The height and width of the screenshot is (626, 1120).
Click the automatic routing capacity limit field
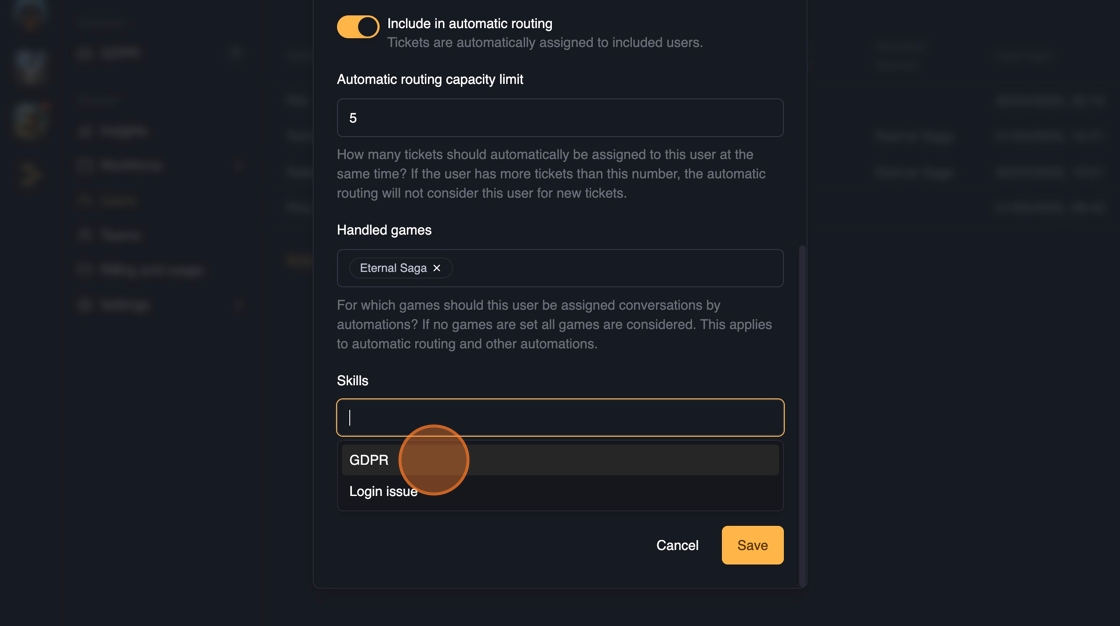[560, 118]
